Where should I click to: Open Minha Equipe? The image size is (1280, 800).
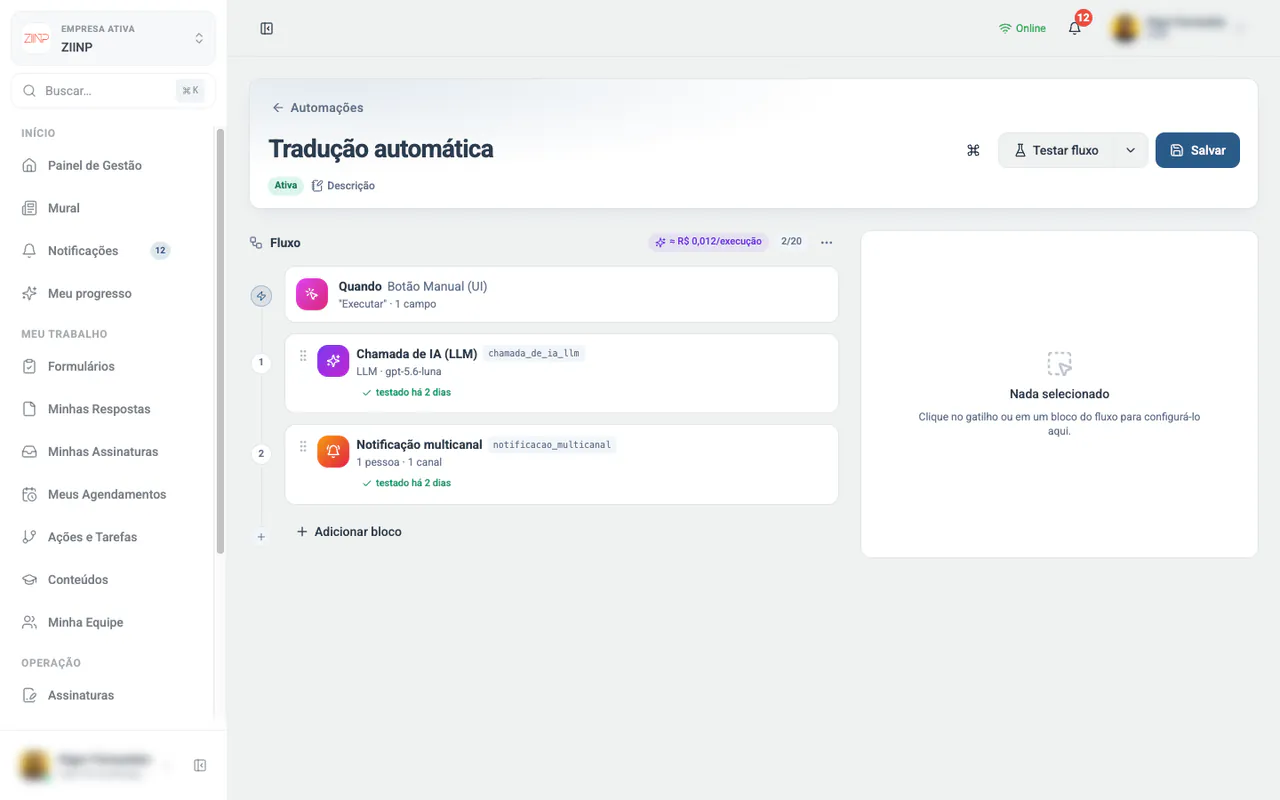pos(113,622)
